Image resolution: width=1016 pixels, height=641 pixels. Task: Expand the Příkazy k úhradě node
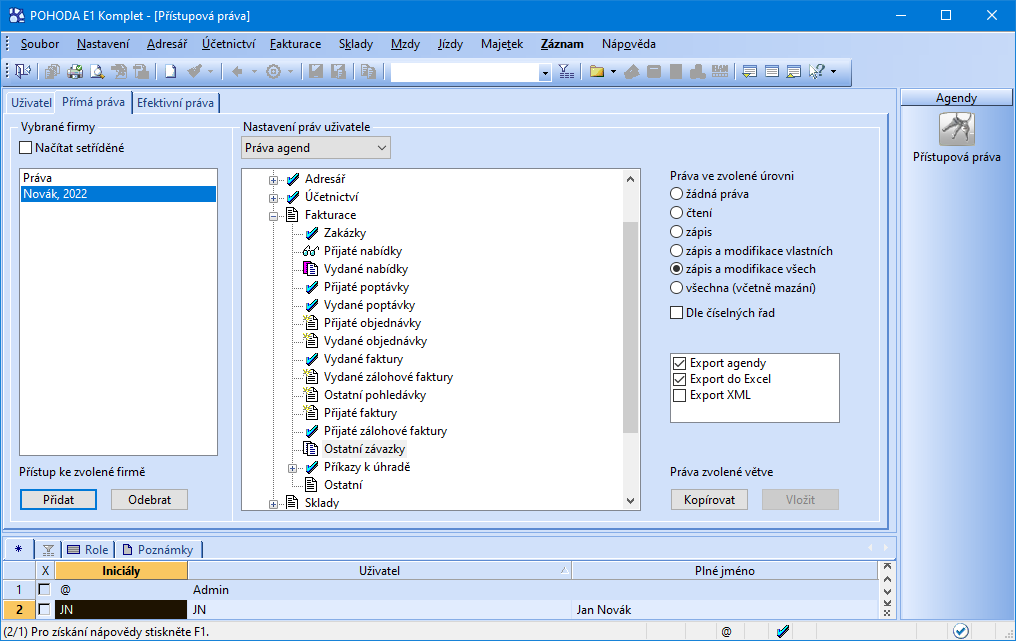pos(292,468)
